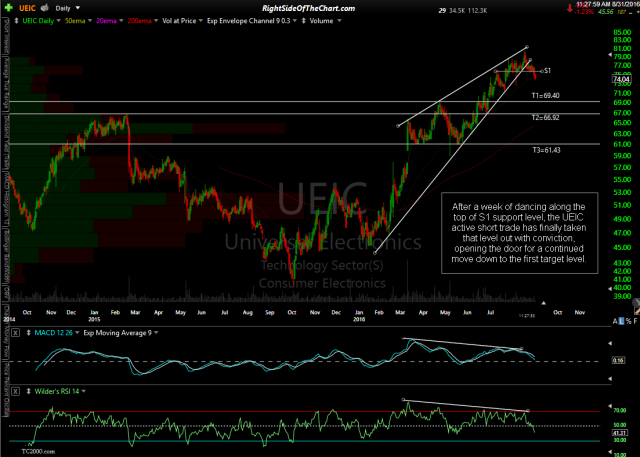Image resolution: width=640 pixels, height=457 pixels.
Task: Click the green 45.56 value
Action: (605, 12)
